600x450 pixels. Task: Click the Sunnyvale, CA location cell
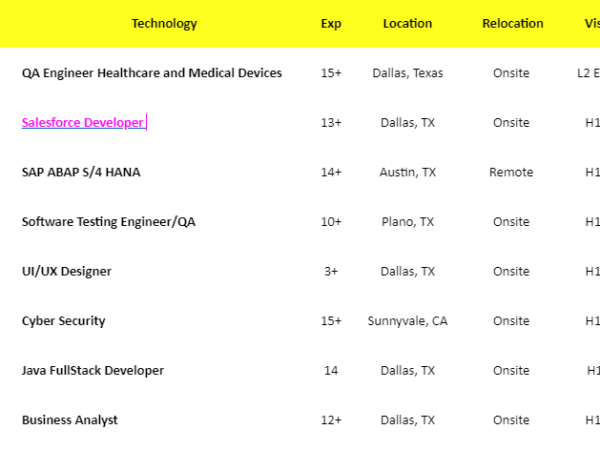(x=407, y=321)
